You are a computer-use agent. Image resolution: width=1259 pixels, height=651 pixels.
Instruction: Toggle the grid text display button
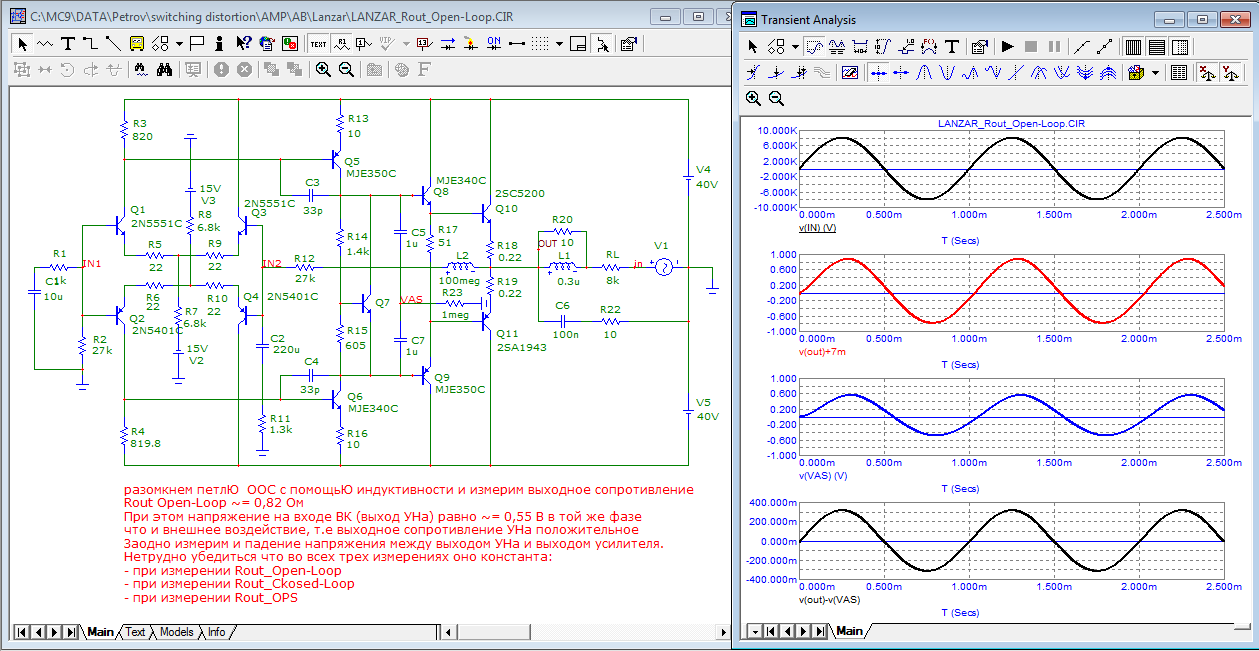click(318, 44)
